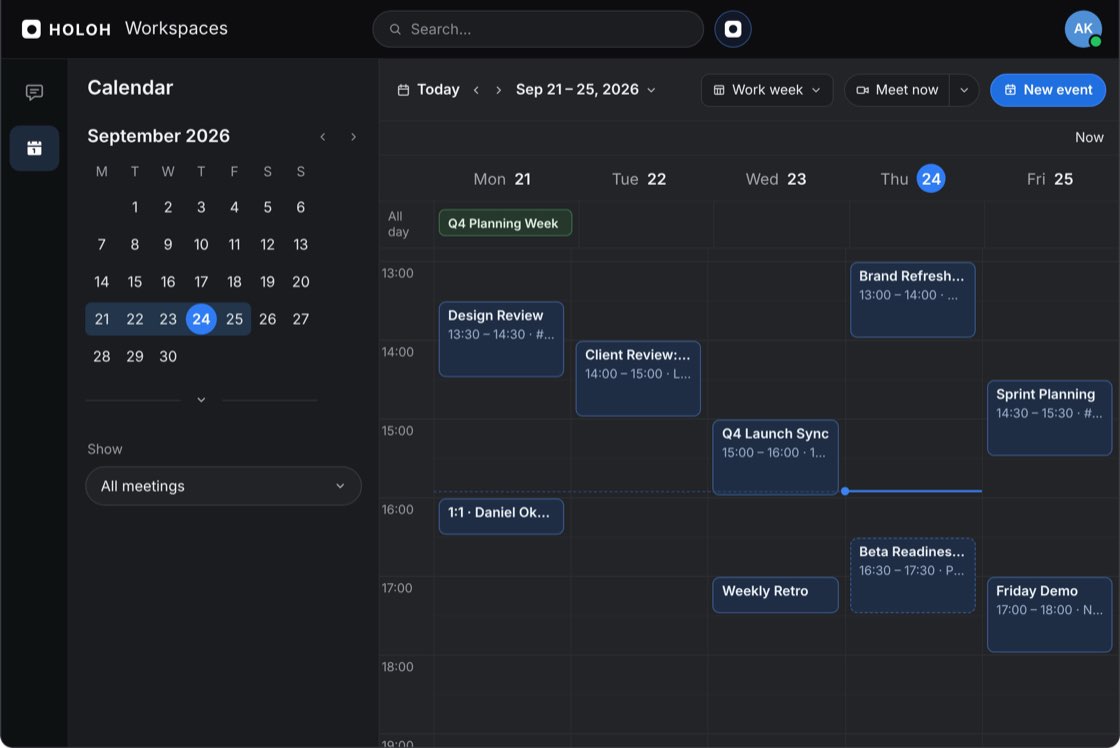The height and width of the screenshot is (748, 1120).
Task: Open the Brand Refresh event on Thursday
Action: 912,299
